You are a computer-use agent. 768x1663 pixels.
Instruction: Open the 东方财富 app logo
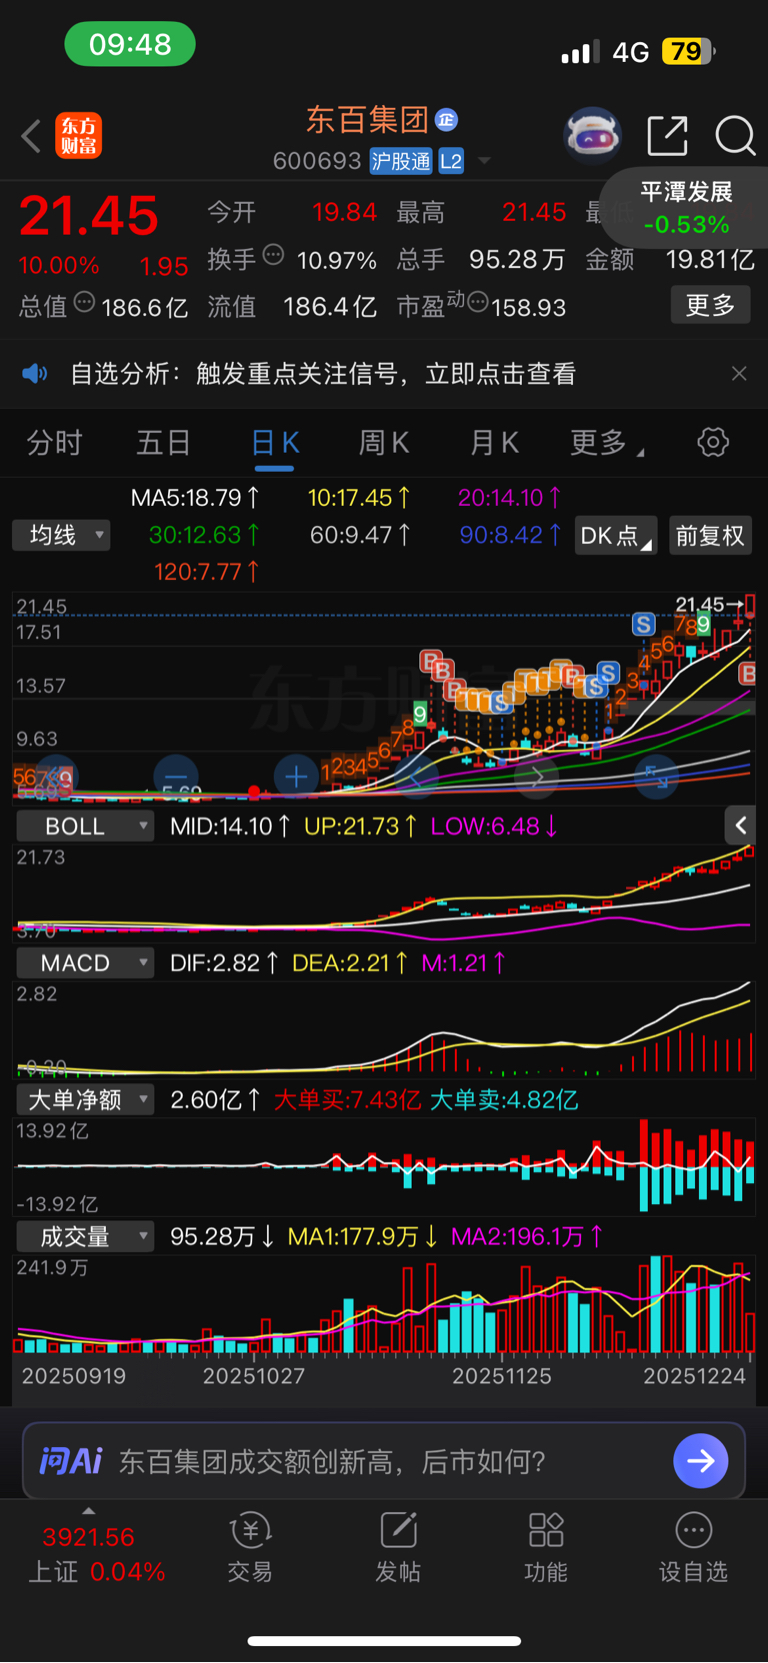[78, 136]
